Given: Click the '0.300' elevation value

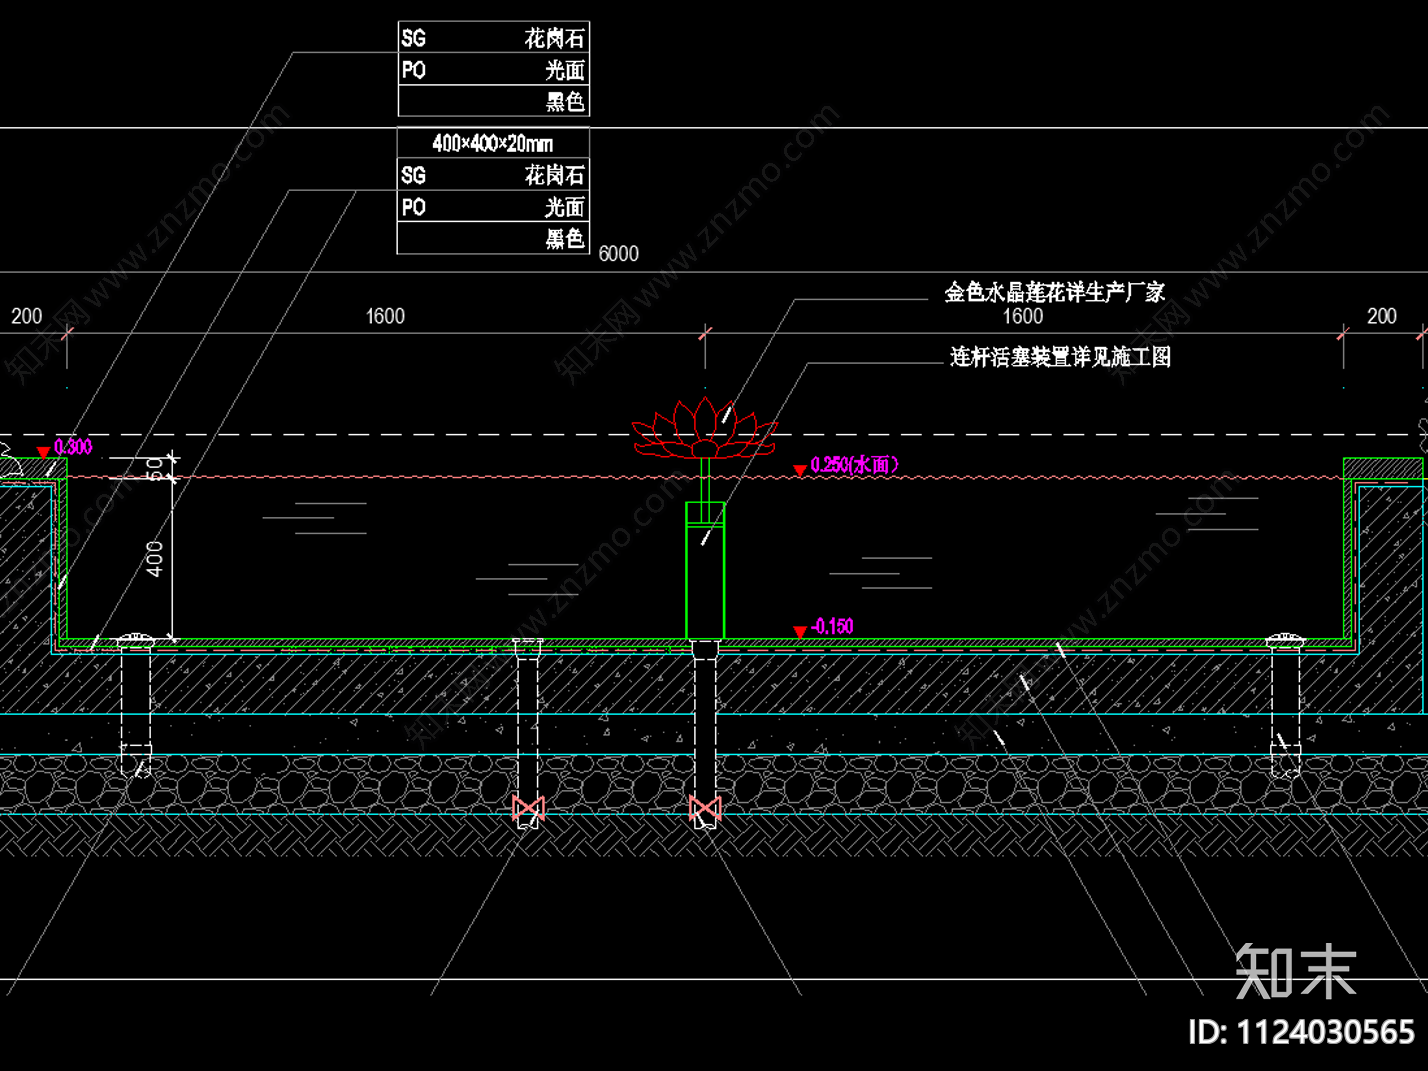Looking at the screenshot, I should [x=73, y=447].
